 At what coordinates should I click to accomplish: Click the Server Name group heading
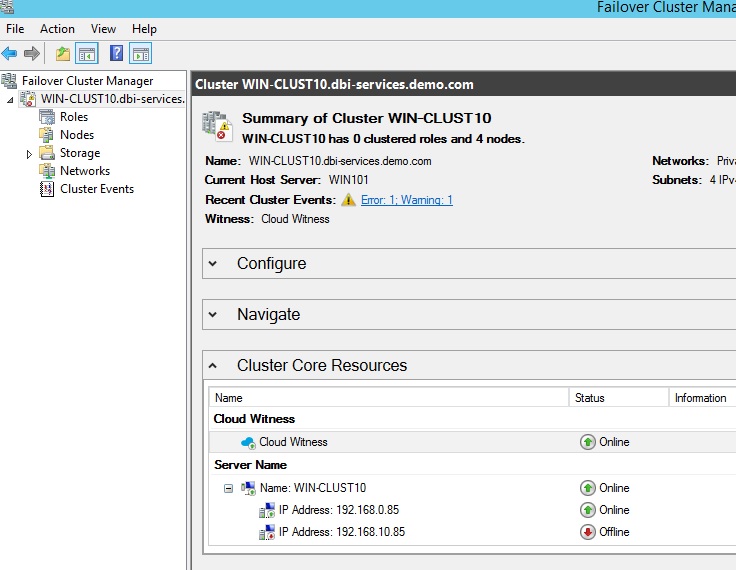250,465
